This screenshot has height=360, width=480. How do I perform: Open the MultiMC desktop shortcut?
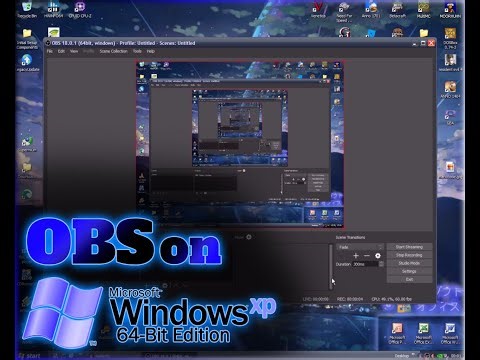click(x=424, y=10)
